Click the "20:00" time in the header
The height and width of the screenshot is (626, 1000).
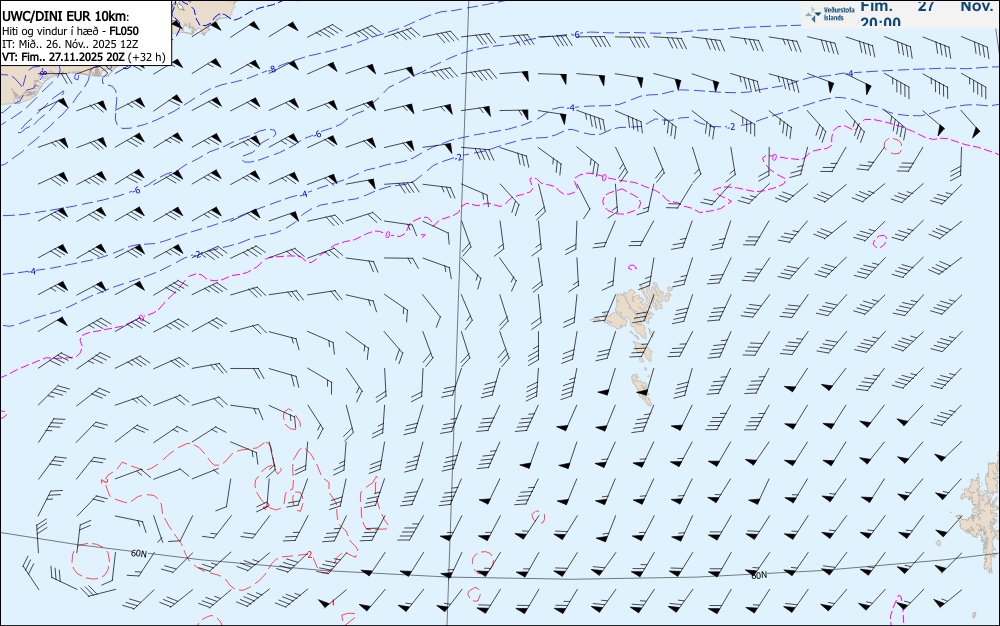(880, 22)
